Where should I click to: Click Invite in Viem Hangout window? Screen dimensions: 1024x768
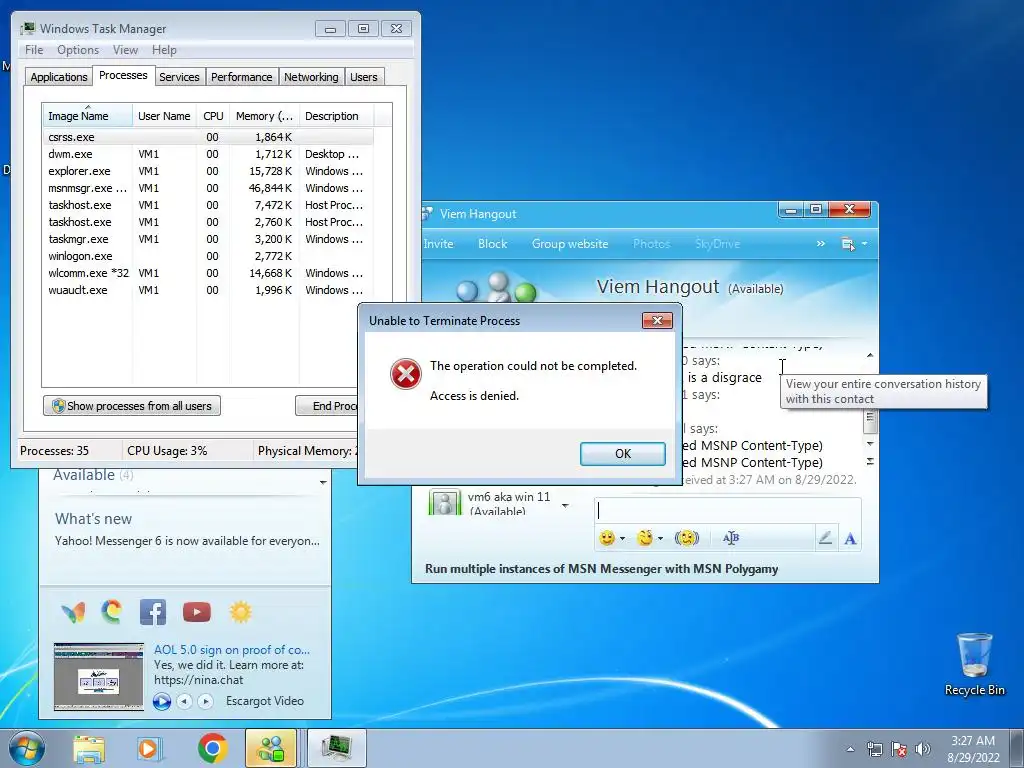[438, 244]
